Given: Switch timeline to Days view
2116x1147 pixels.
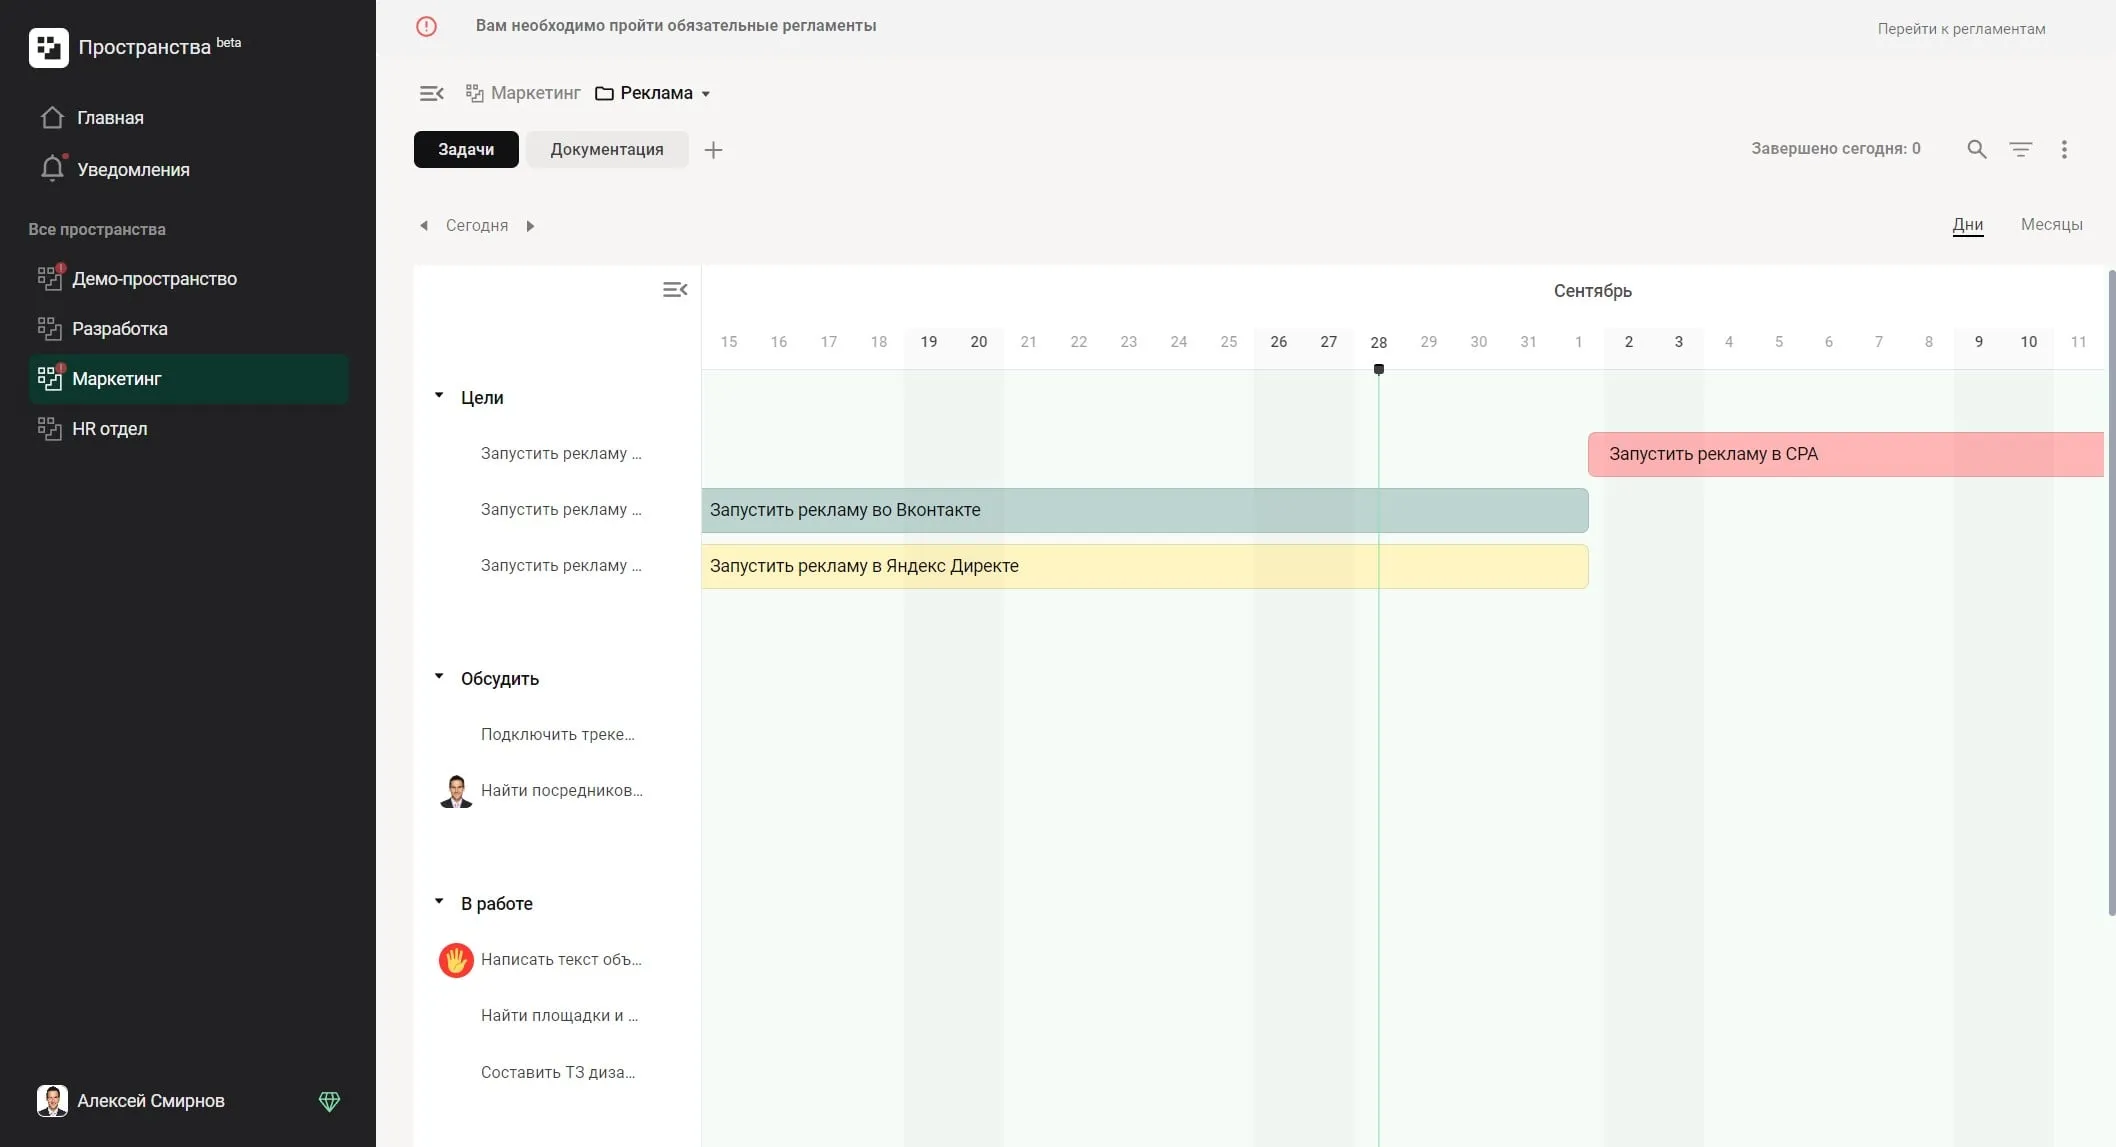Looking at the screenshot, I should pos(1967,224).
